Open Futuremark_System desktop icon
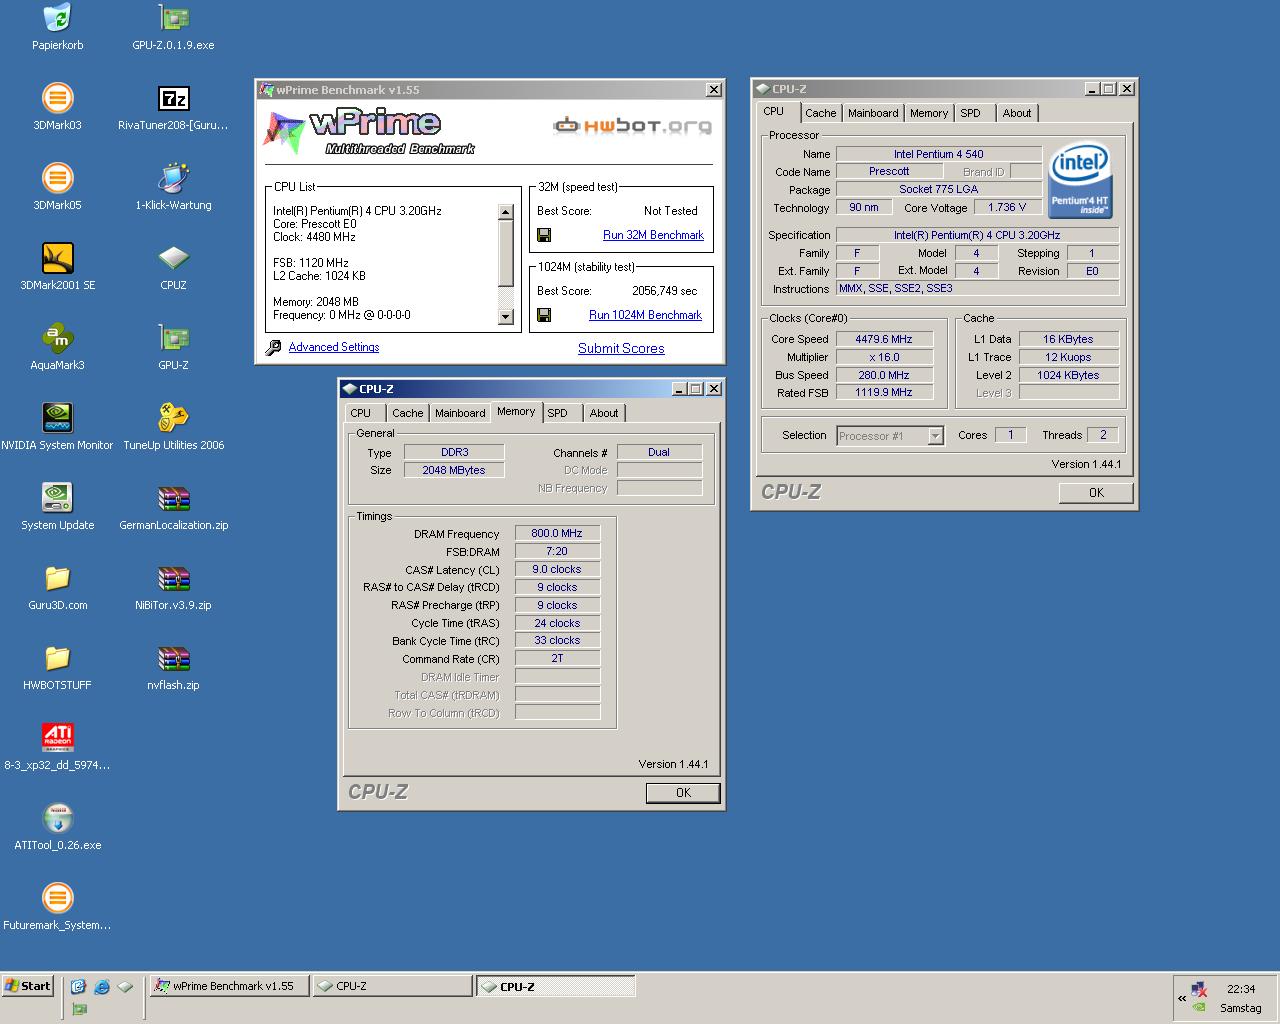 tap(57, 898)
